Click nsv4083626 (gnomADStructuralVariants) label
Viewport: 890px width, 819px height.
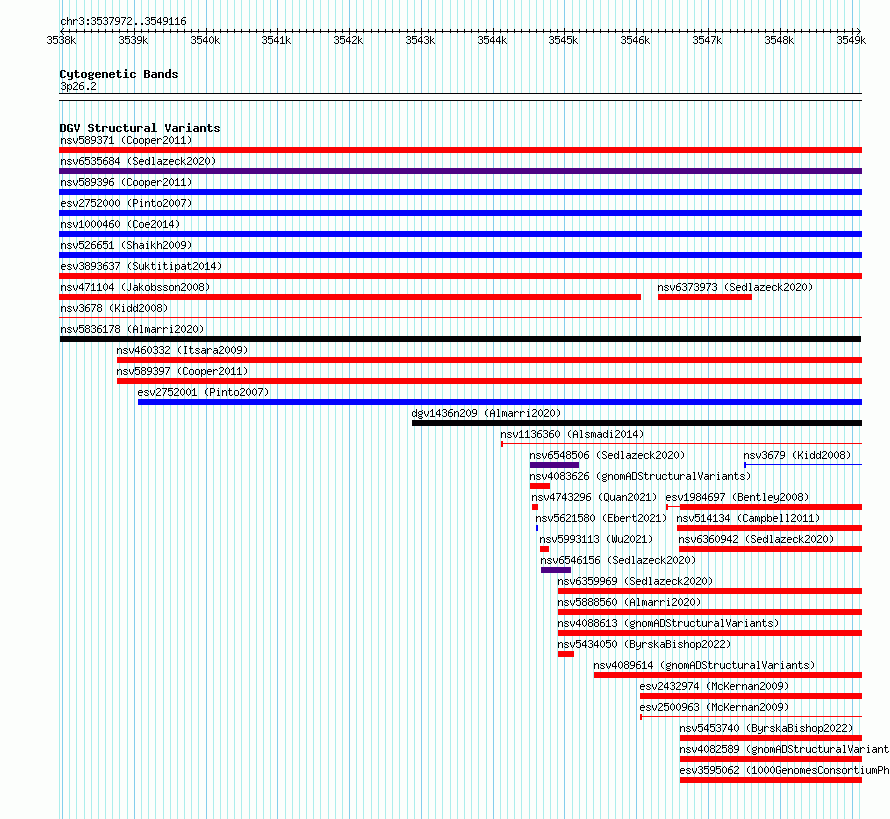(640, 476)
